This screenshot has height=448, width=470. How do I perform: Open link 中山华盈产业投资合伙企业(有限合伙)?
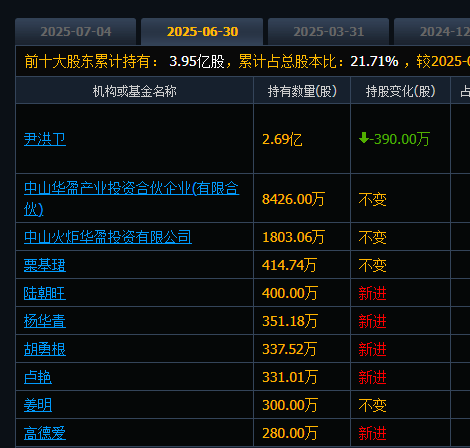tap(131, 199)
